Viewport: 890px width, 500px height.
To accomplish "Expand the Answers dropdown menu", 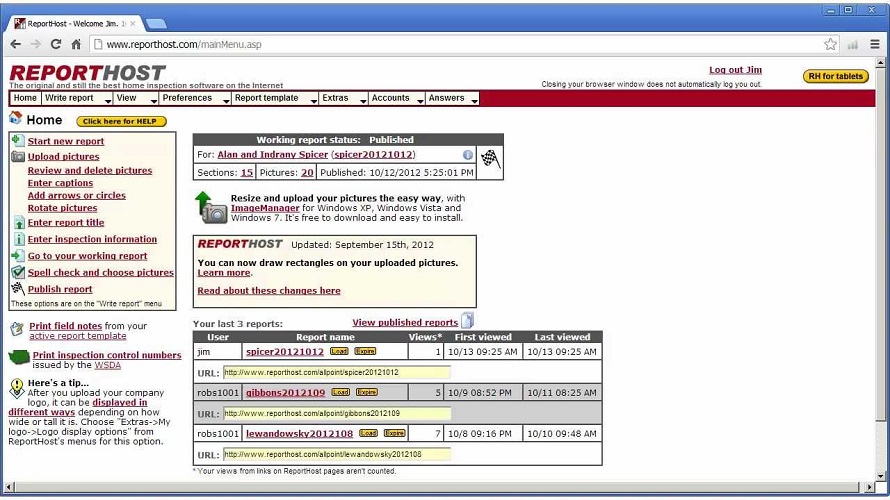I will 452,98.
